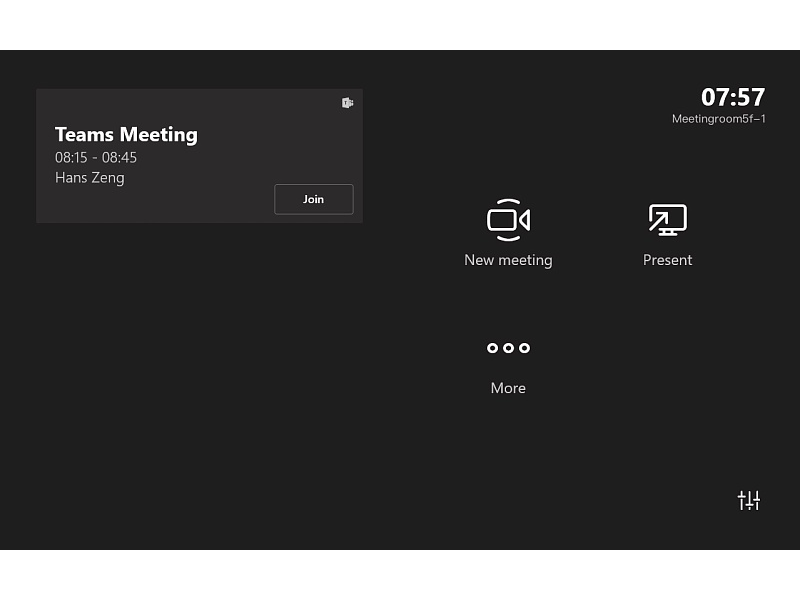Open the settings sliders icon
This screenshot has height=600, width=800.
[x=748, y=501]
